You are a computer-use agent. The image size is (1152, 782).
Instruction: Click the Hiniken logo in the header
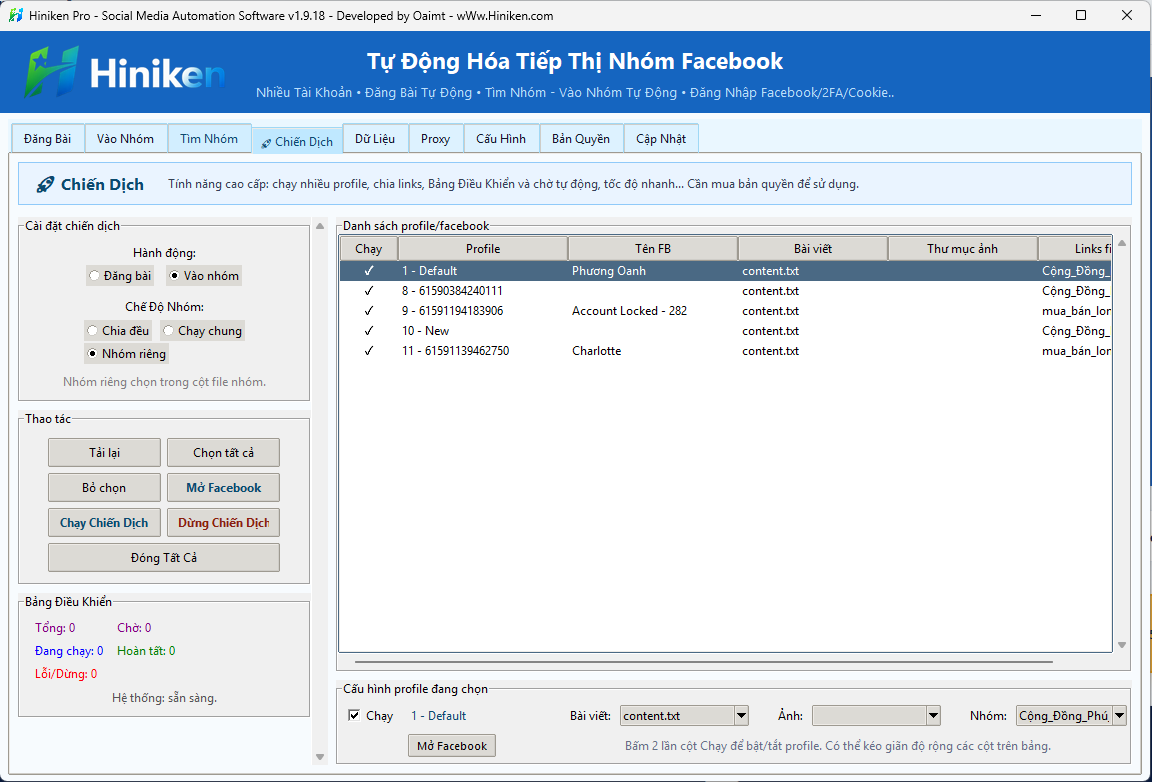click(125, 72)
